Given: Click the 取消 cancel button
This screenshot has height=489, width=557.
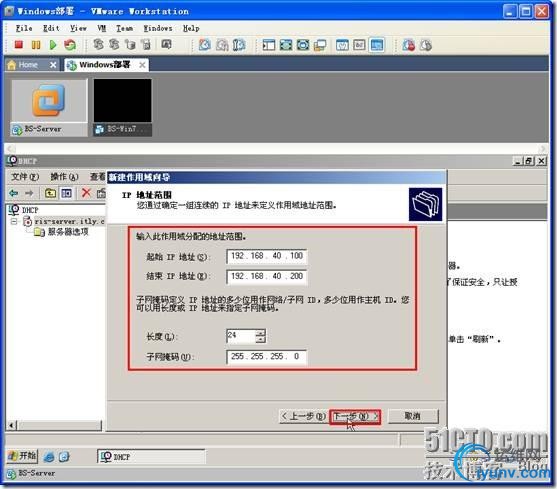Looking at the screenshot, I should point(413,416).
